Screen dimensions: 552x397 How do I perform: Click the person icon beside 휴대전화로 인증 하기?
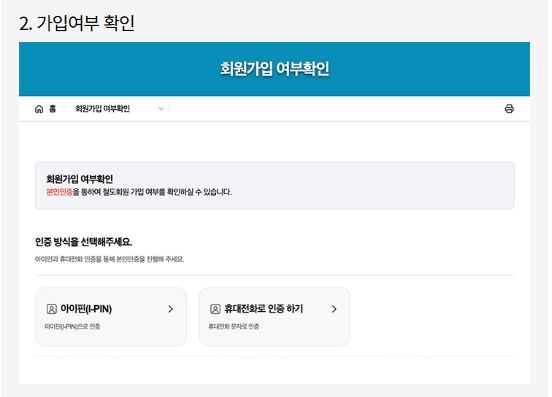[x=215, y=309]
